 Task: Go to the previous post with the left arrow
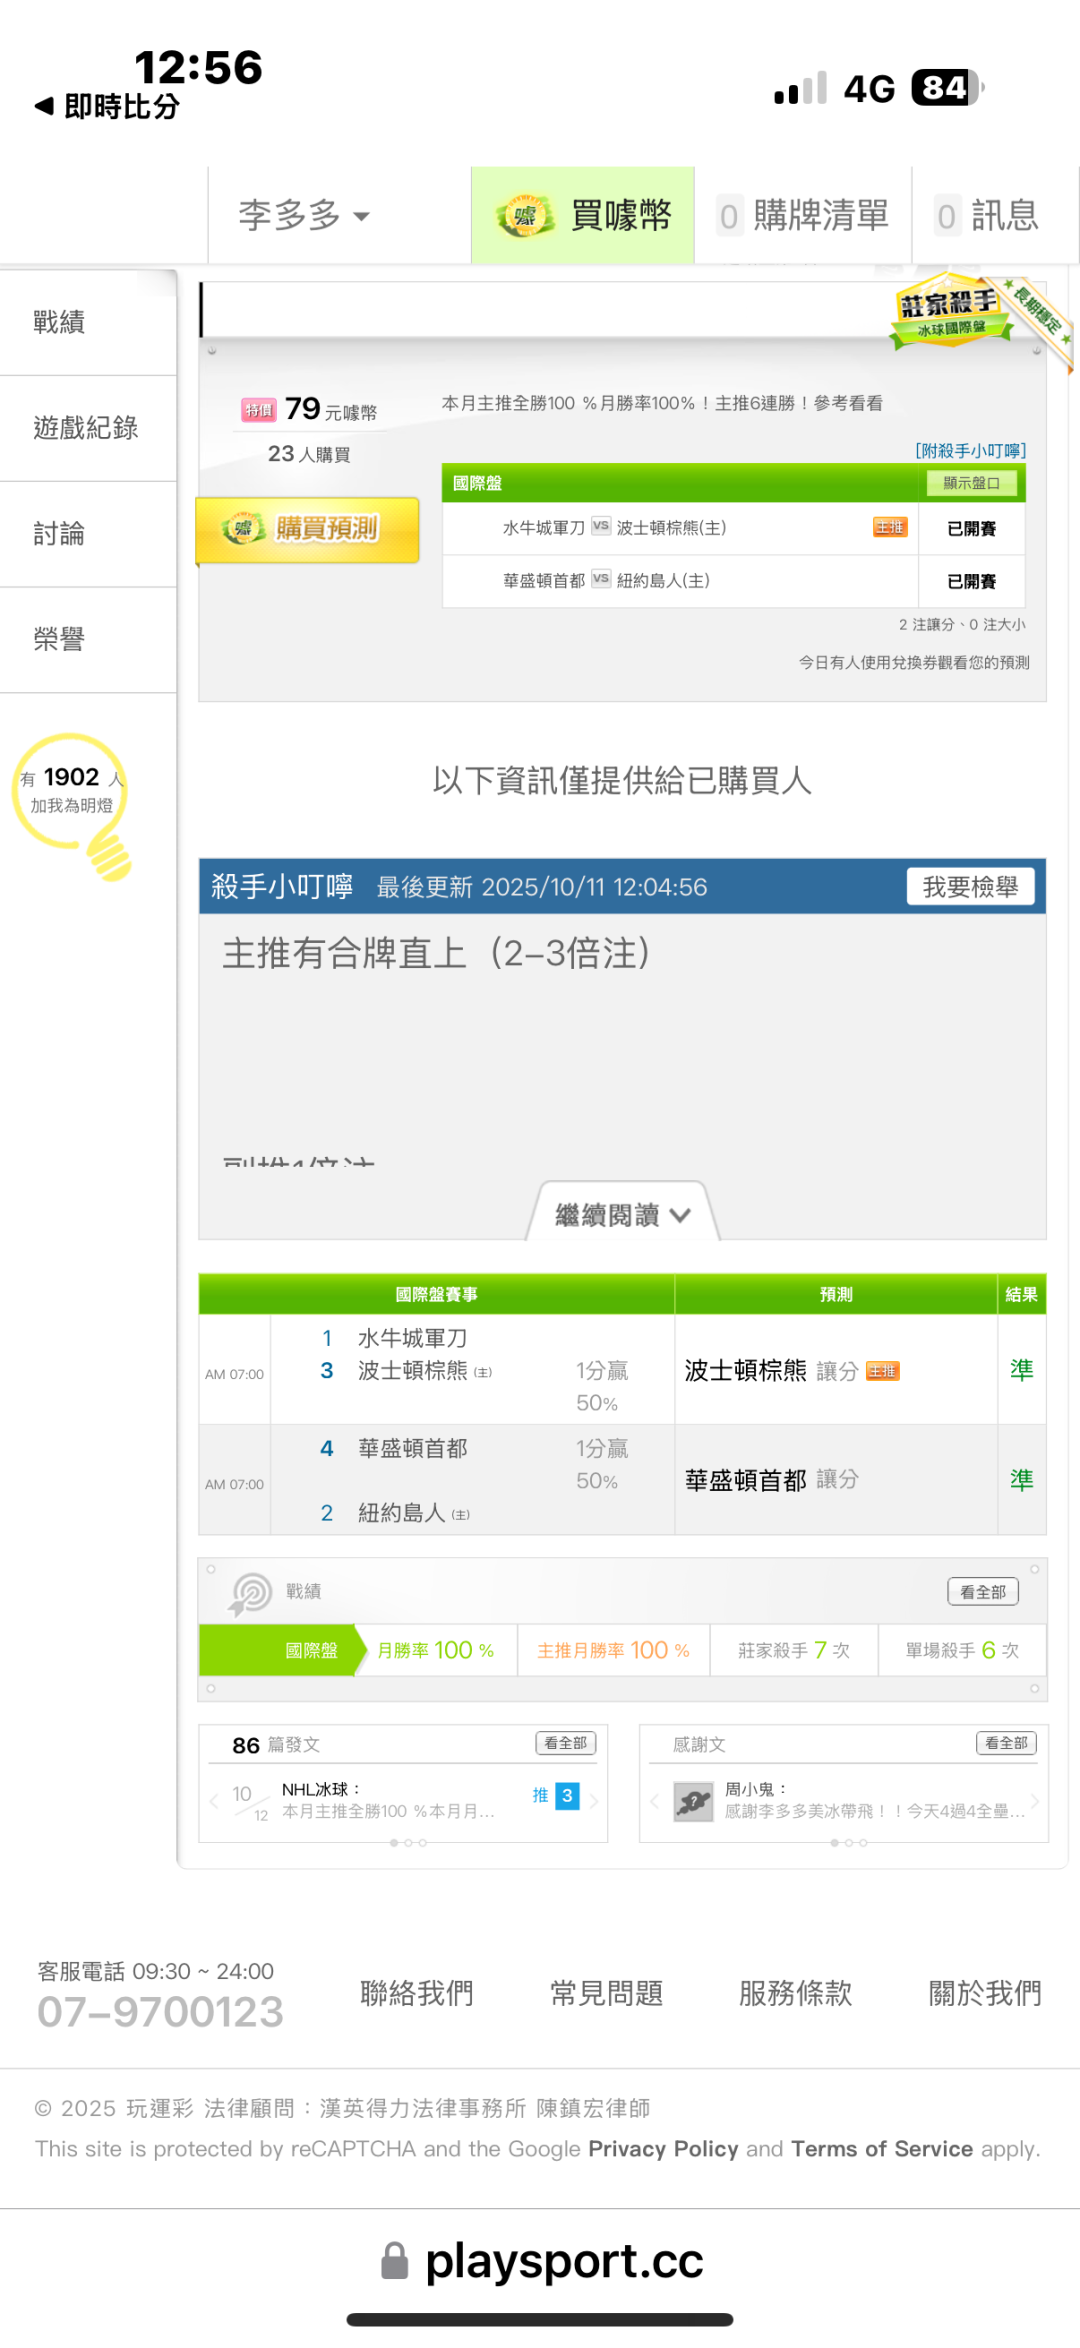pyautogui.click(x=214, y=1801)
